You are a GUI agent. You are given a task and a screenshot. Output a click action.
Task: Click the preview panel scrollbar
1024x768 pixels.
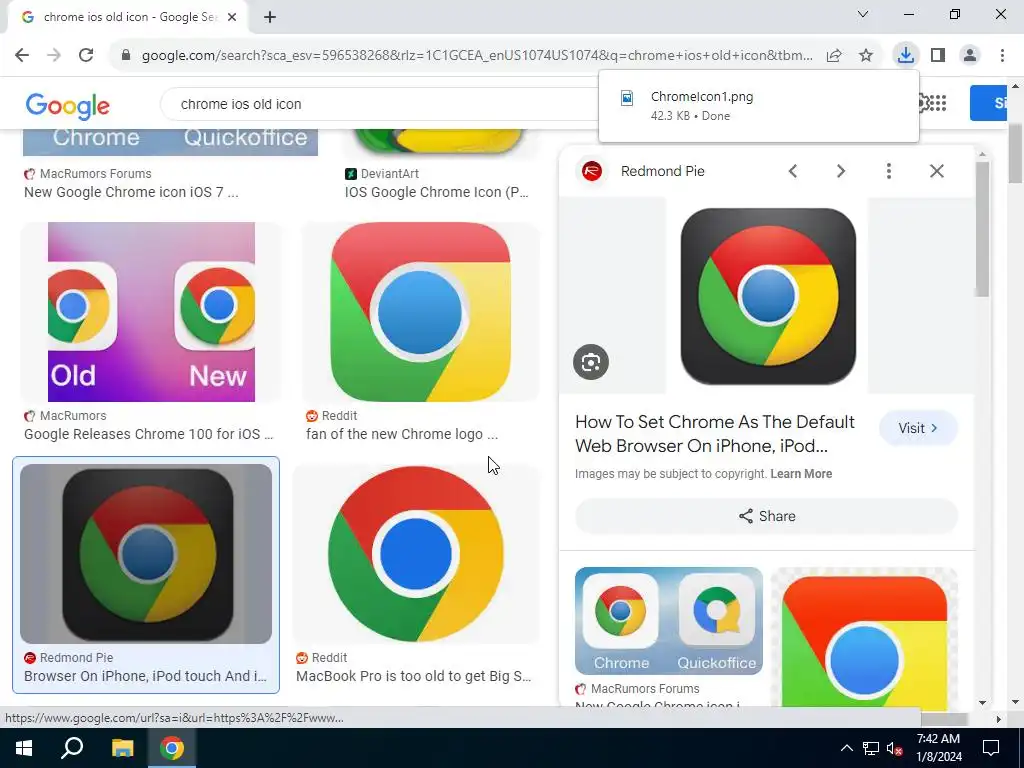pos(982,229)
